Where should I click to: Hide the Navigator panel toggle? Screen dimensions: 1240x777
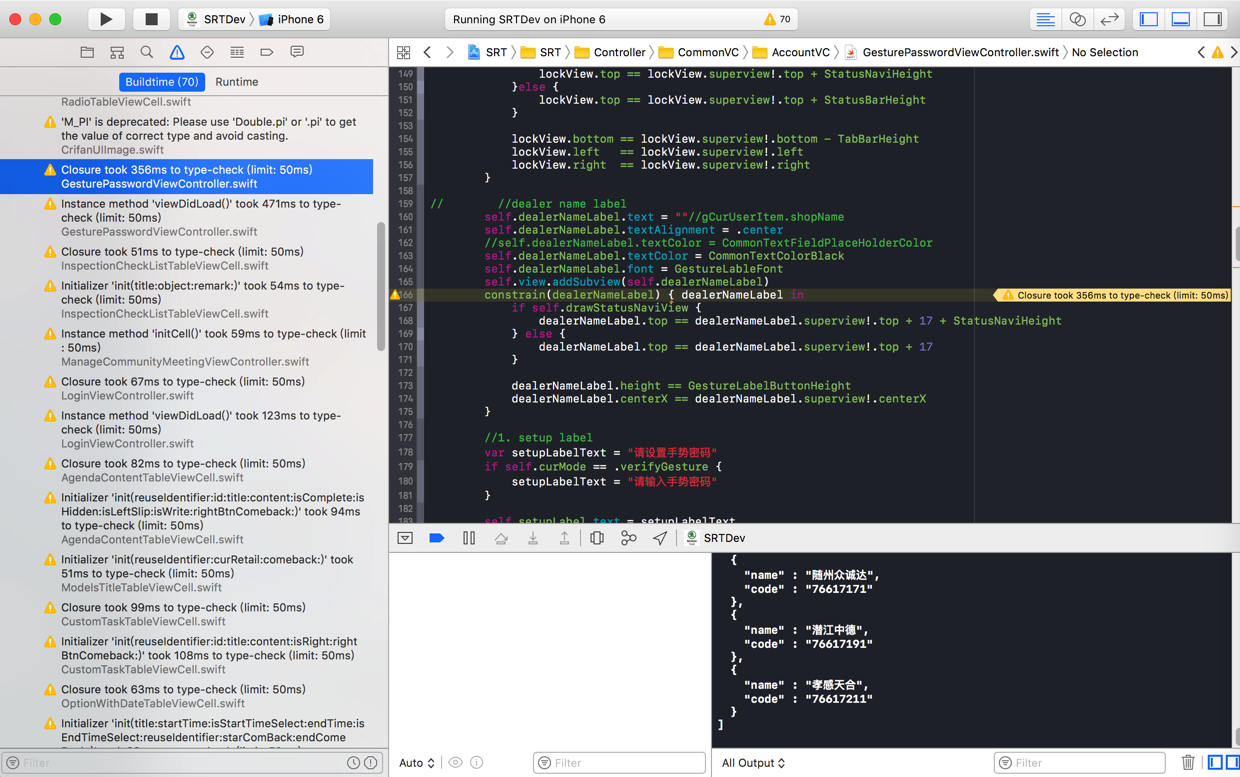point(1149,19)
